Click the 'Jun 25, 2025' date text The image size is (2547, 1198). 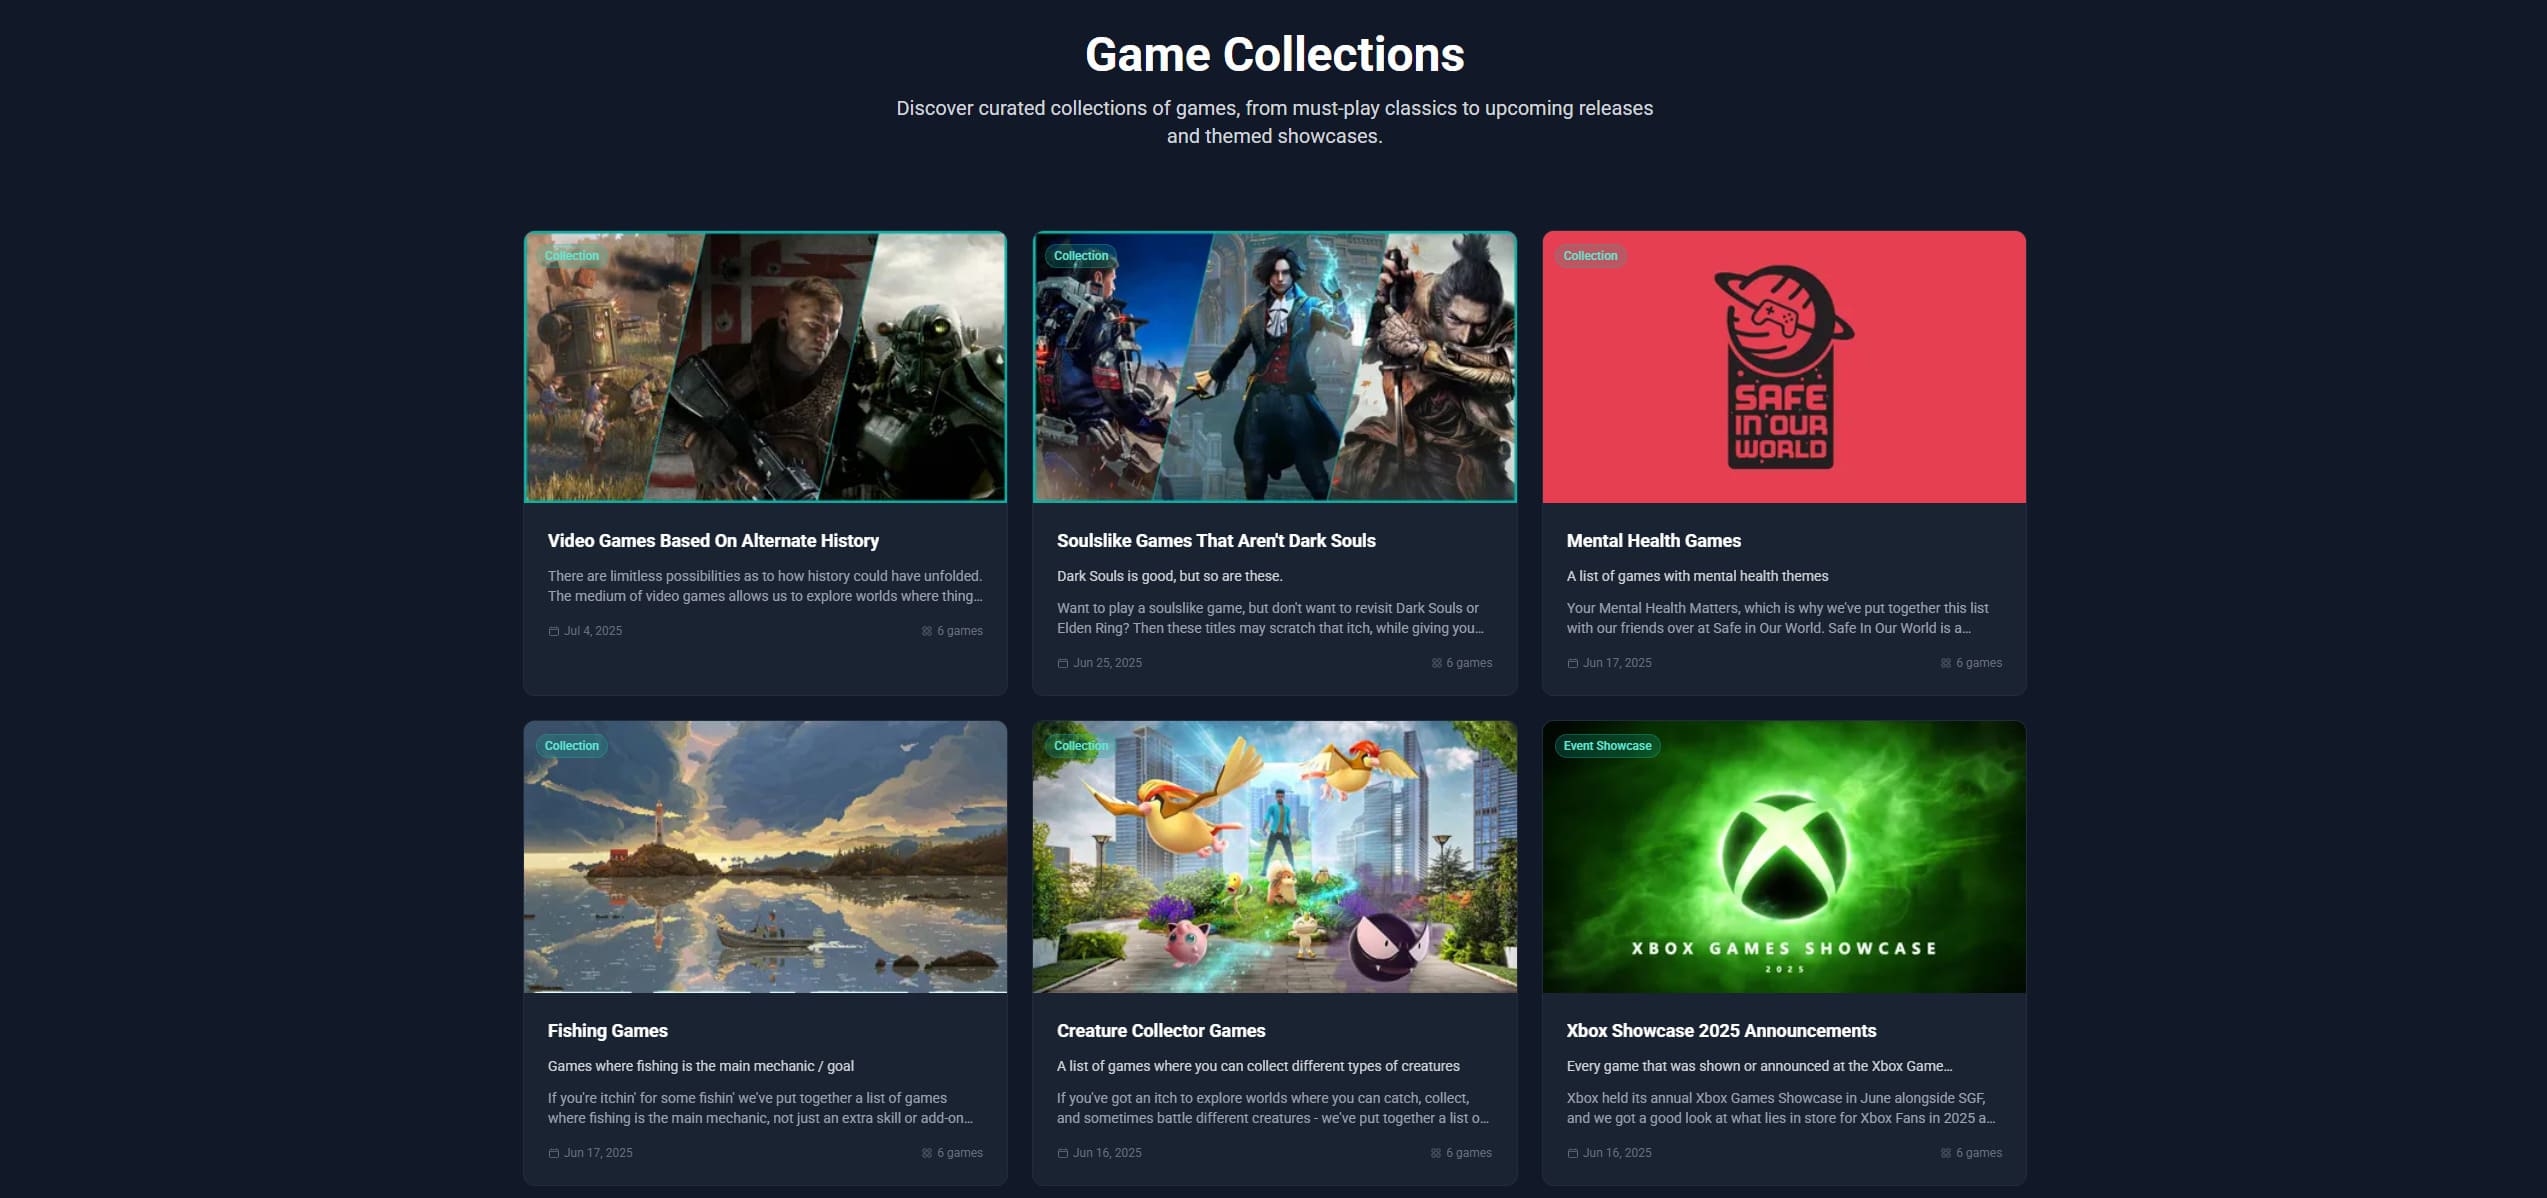(1107, 663)
